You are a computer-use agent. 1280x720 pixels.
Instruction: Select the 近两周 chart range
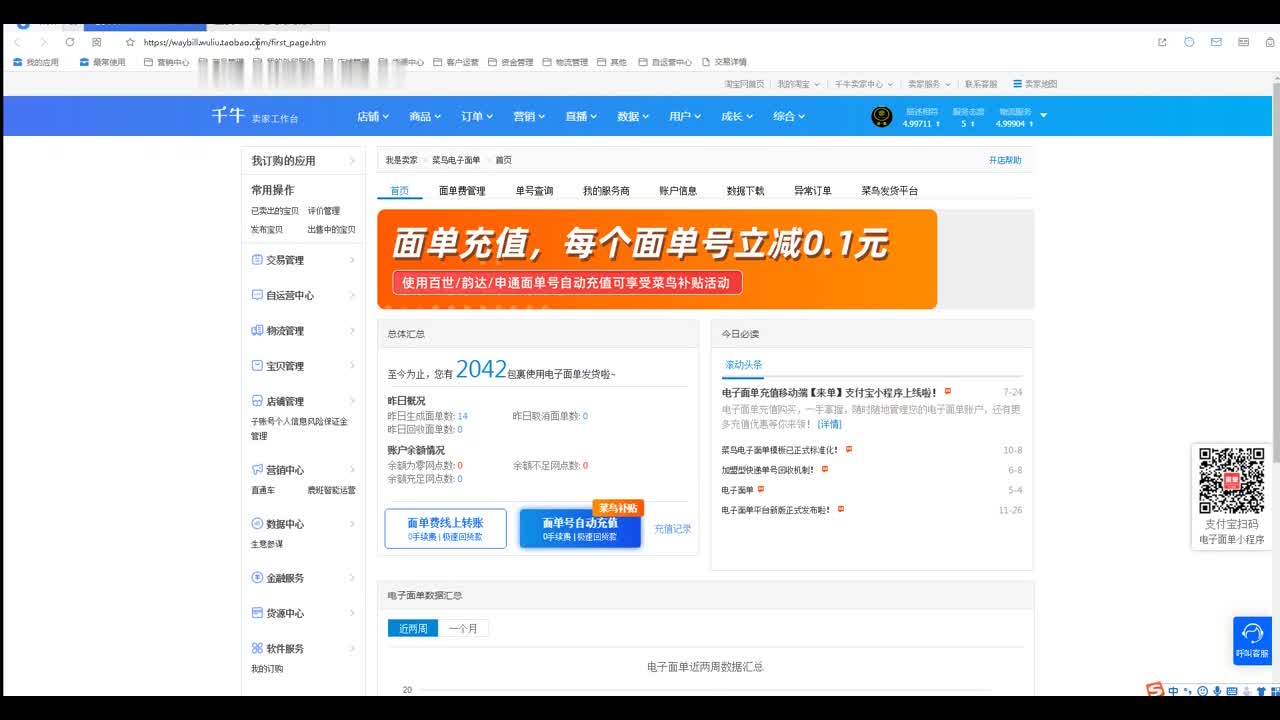pos(413,629)
